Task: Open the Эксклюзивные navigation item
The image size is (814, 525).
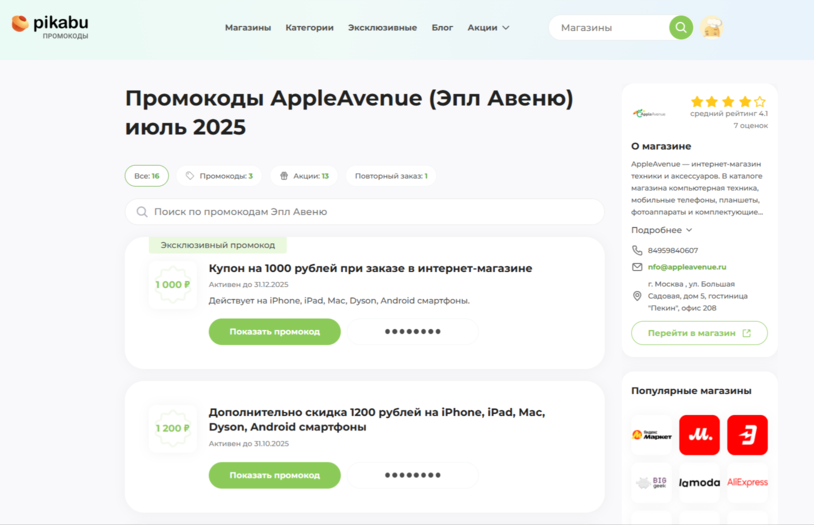Action: tap(382, 28)
